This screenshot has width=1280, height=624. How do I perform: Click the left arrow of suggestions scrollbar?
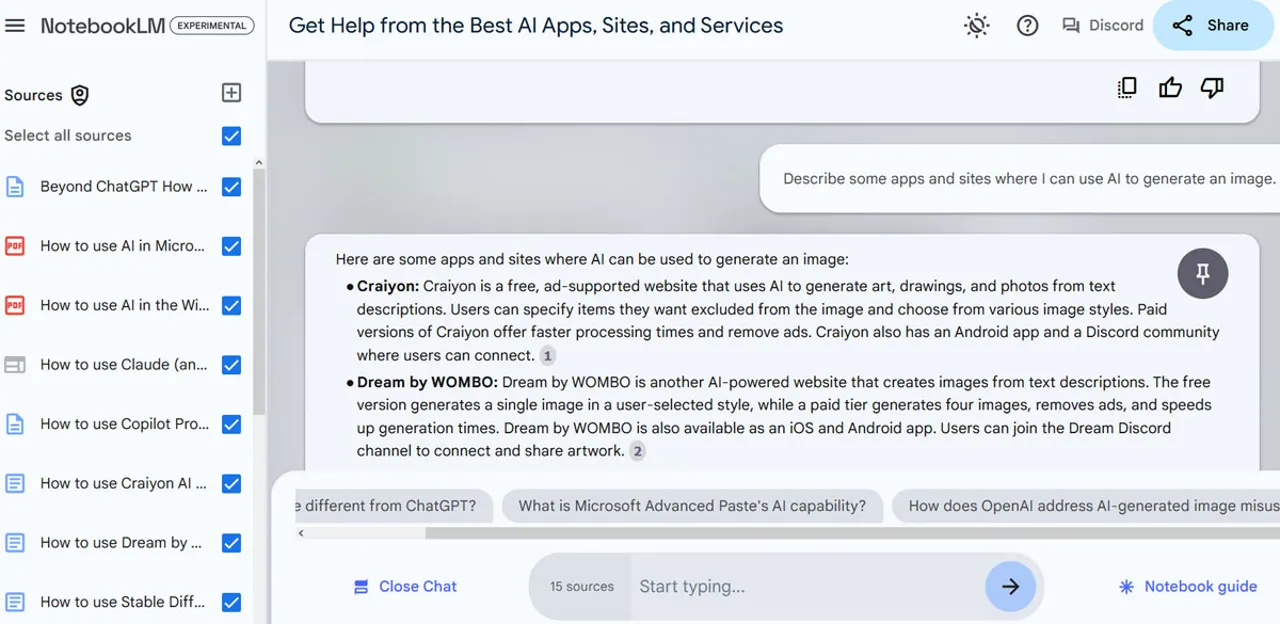[x=301, y=534]
